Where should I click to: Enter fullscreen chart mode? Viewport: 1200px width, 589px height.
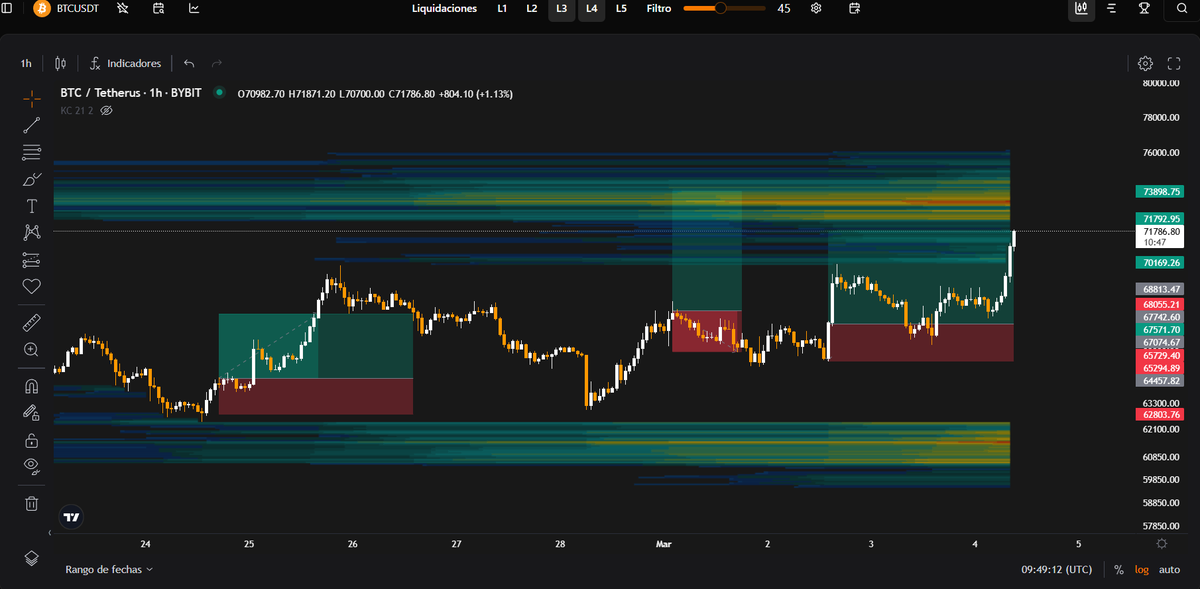[1175, 63]
